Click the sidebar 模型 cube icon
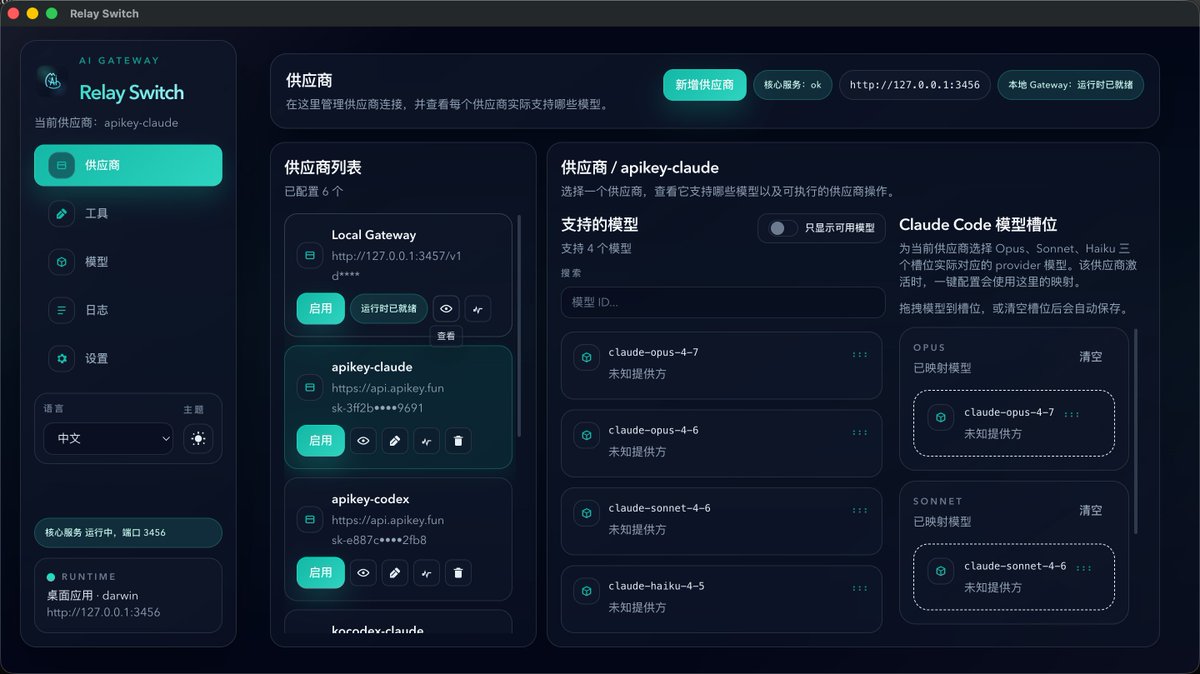1200x674 pixels. click(62, 261)
